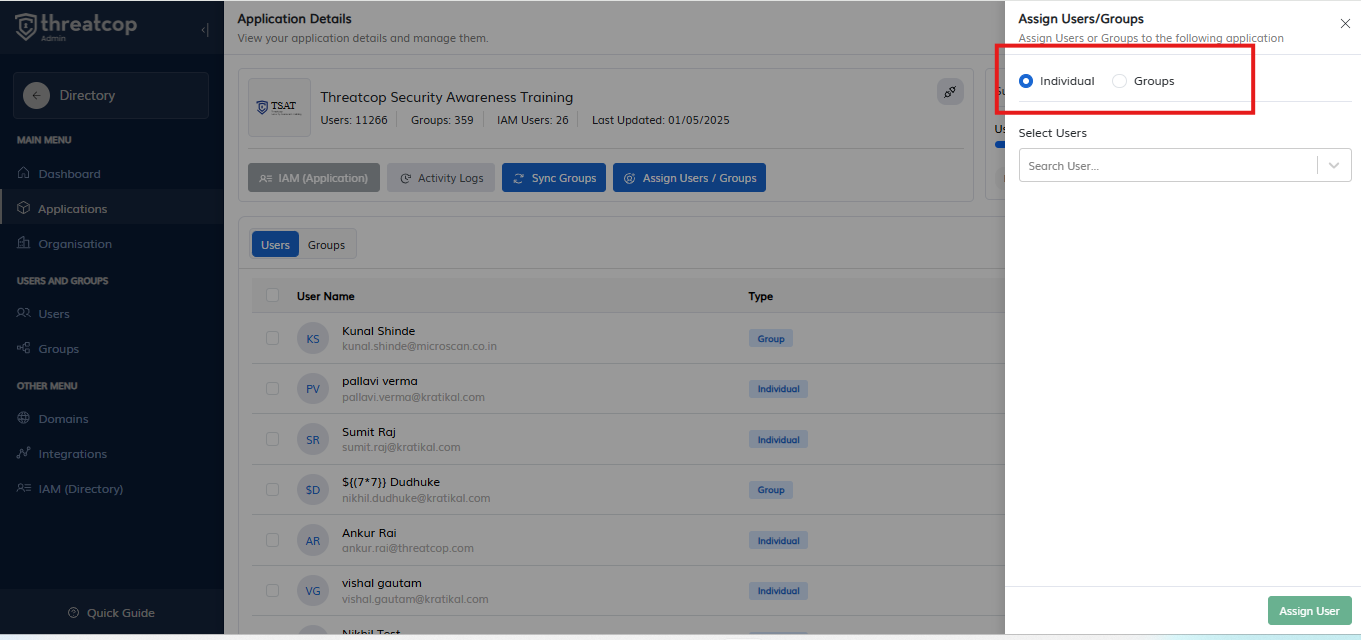This screenshot has width=1361, height=640.
Task: Select the Groups radio button
Action: [1120, 81]
